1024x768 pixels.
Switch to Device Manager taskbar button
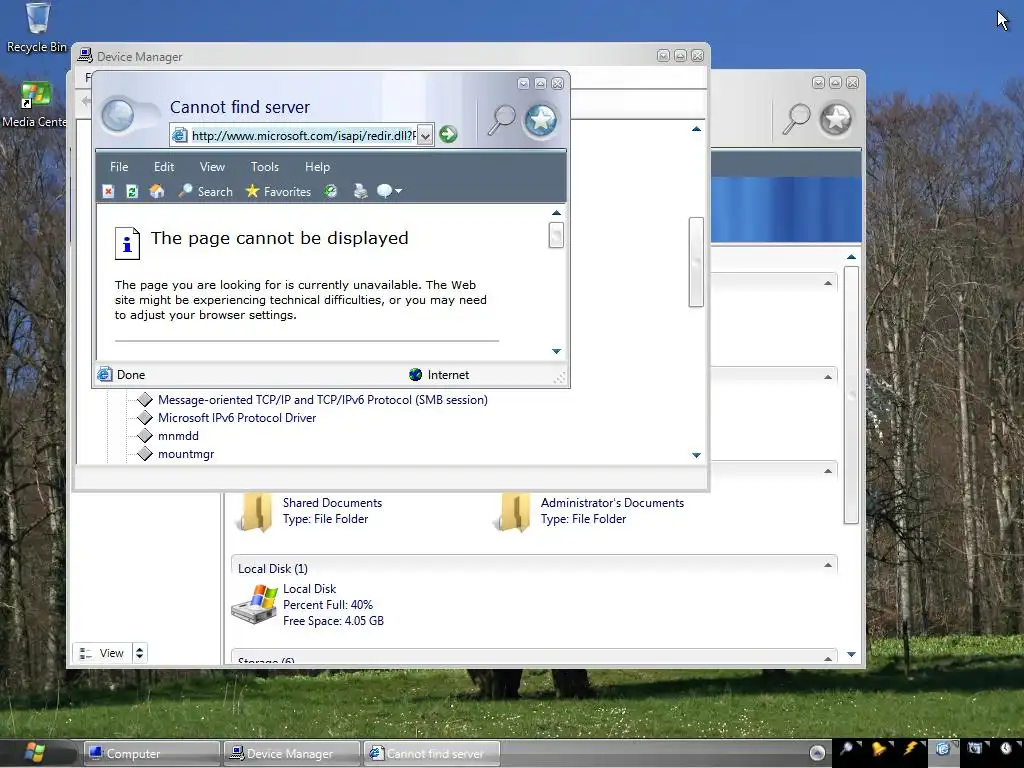(291, 754)
